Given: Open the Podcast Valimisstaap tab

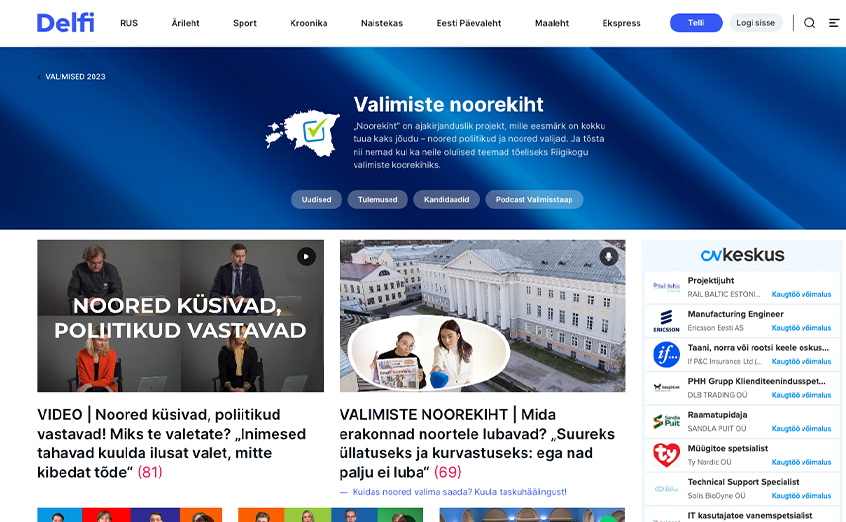Looking at the screenshot, I should coord(534,199).
